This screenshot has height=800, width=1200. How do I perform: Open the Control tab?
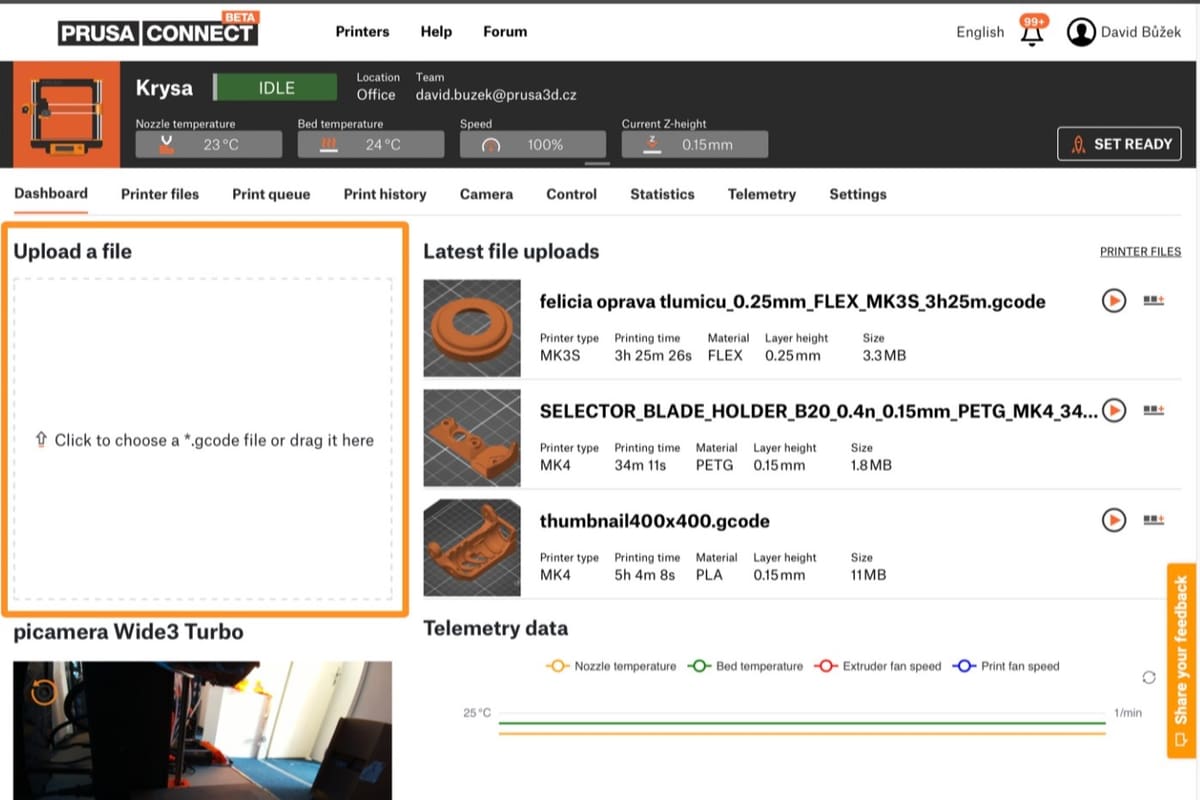pos(571,194)
